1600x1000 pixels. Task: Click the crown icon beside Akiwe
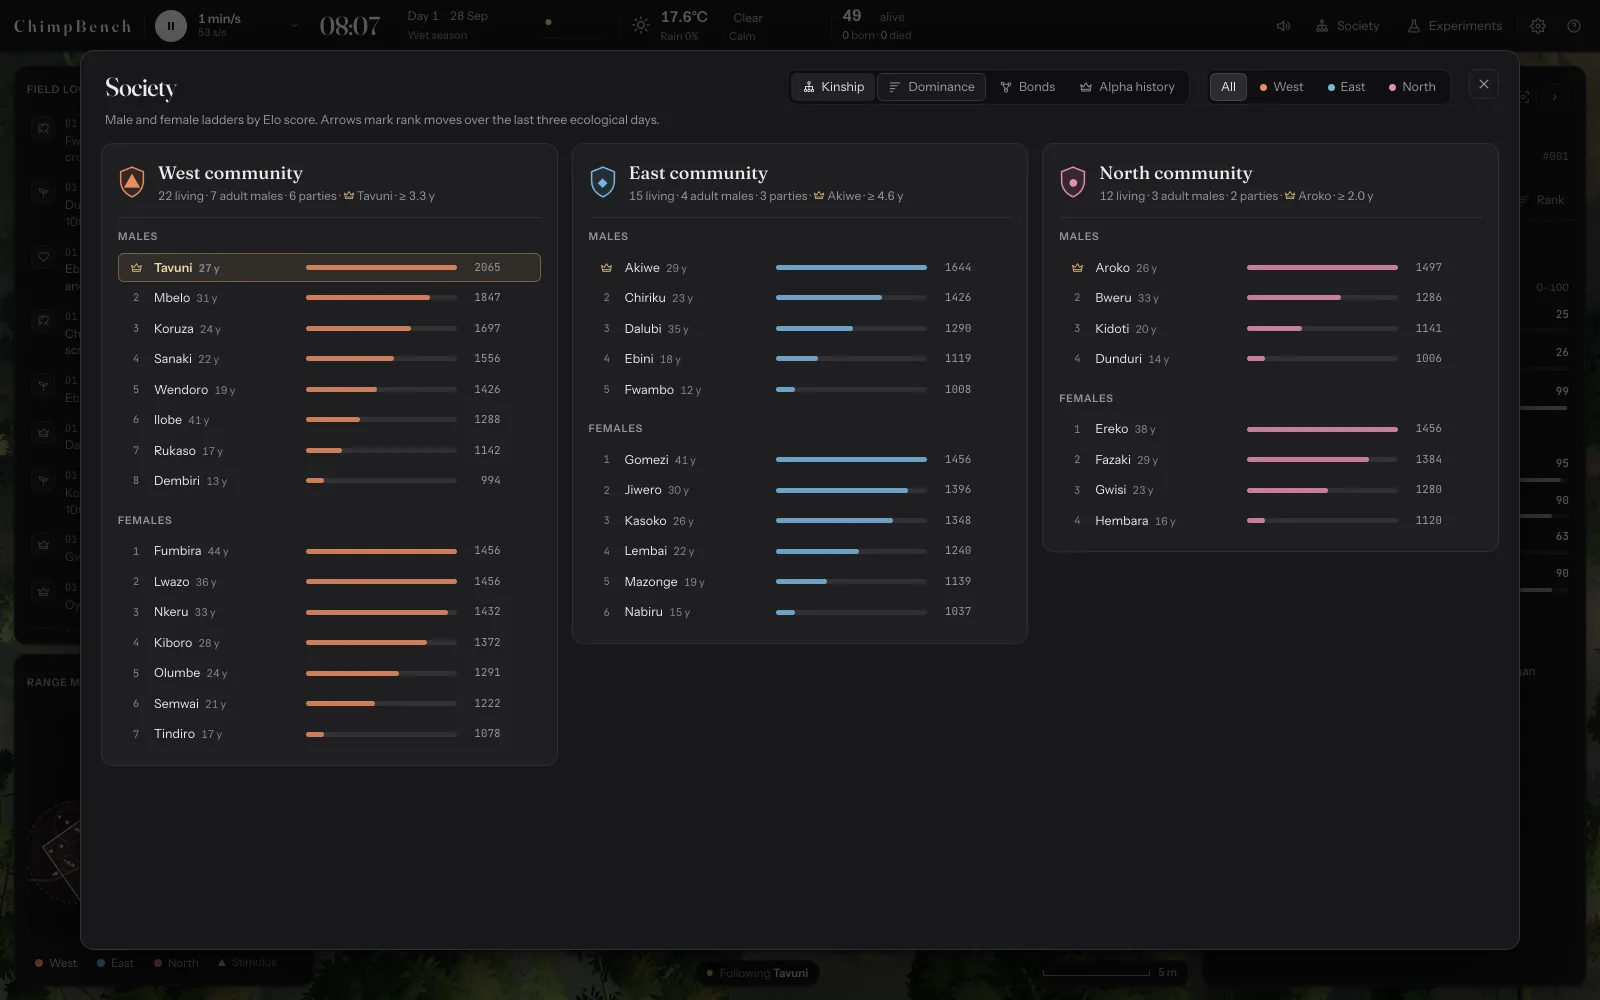click(606, 268)
